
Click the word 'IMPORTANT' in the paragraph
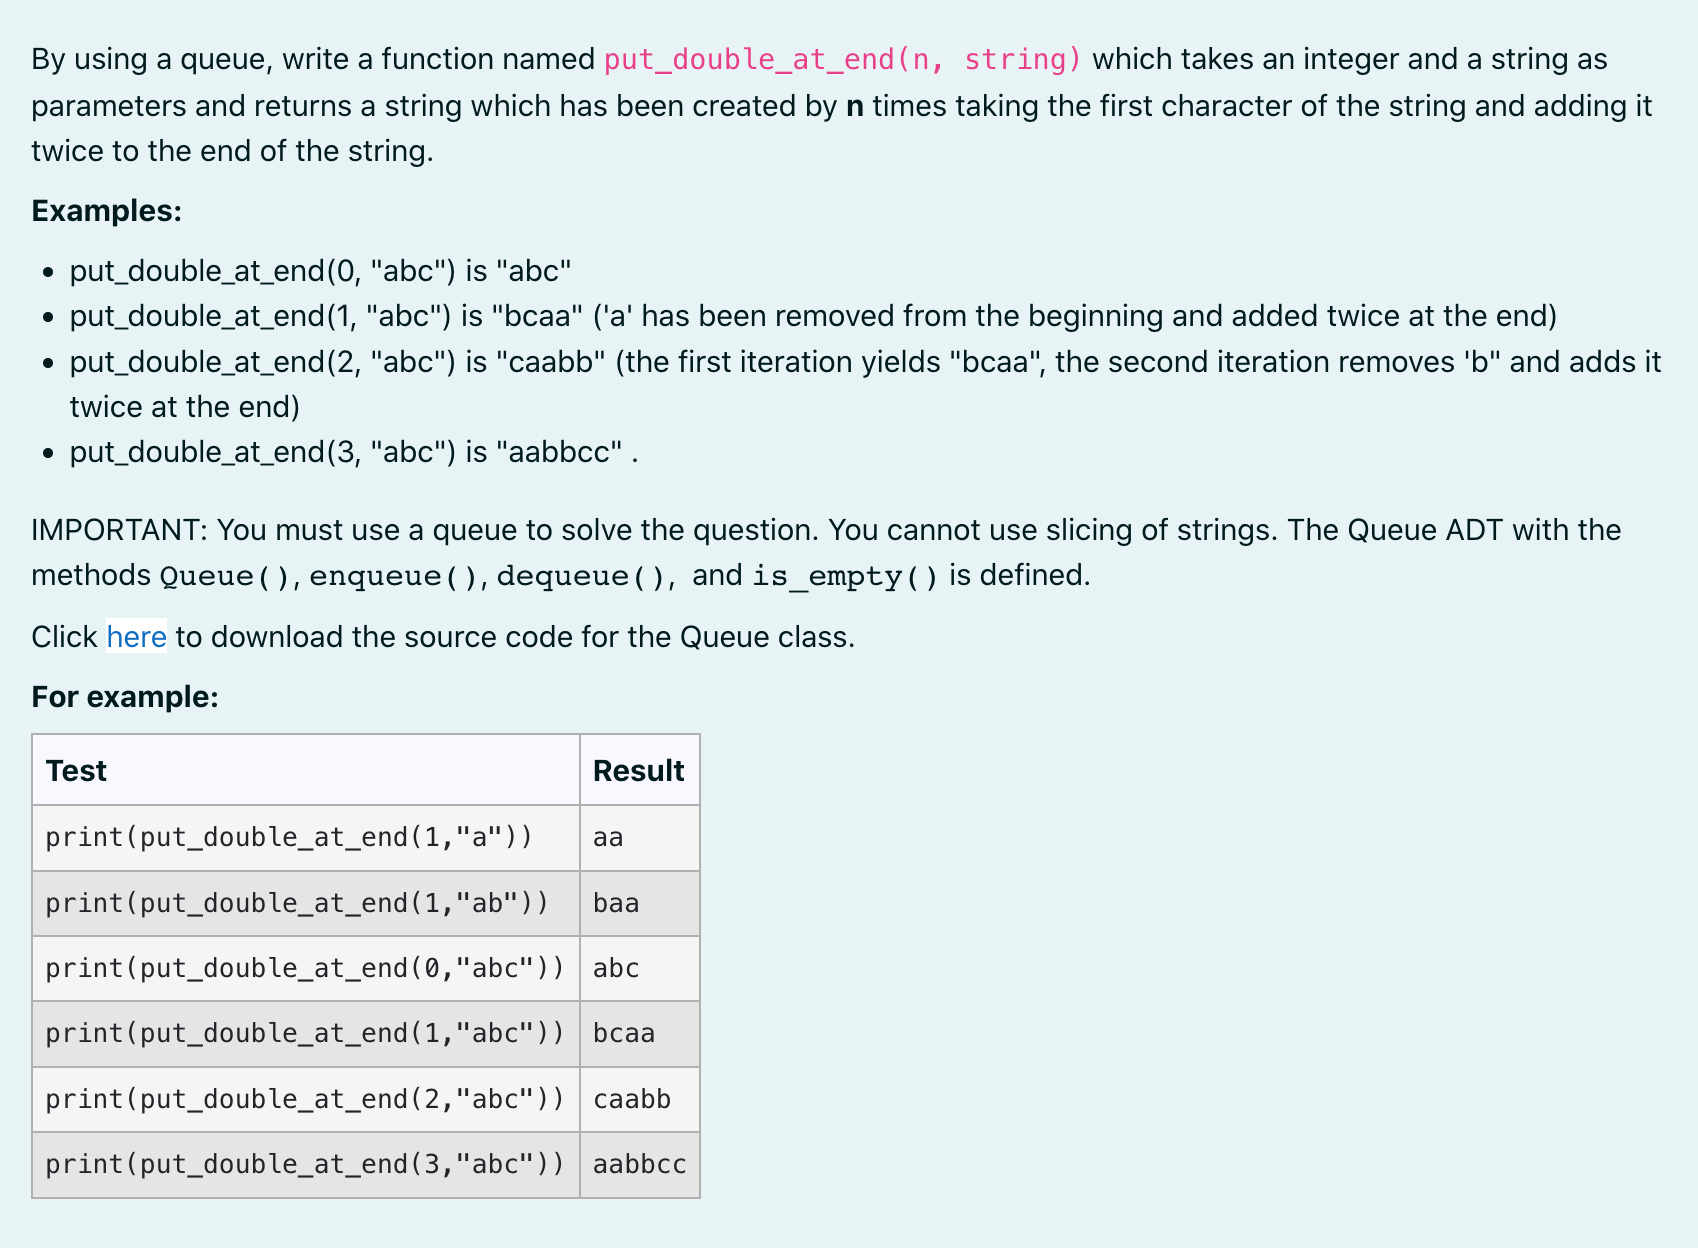(x=117, y=530)
